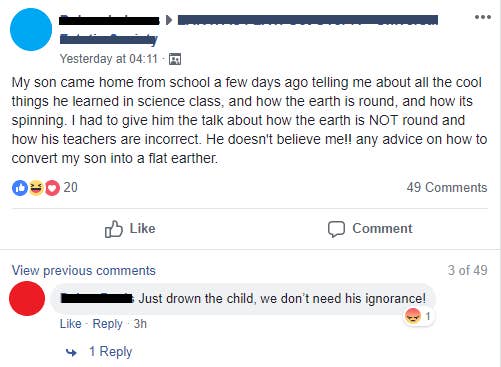Expand the 1 Reply thread
This screenshot has width=501, height=367.
[111, 352]
